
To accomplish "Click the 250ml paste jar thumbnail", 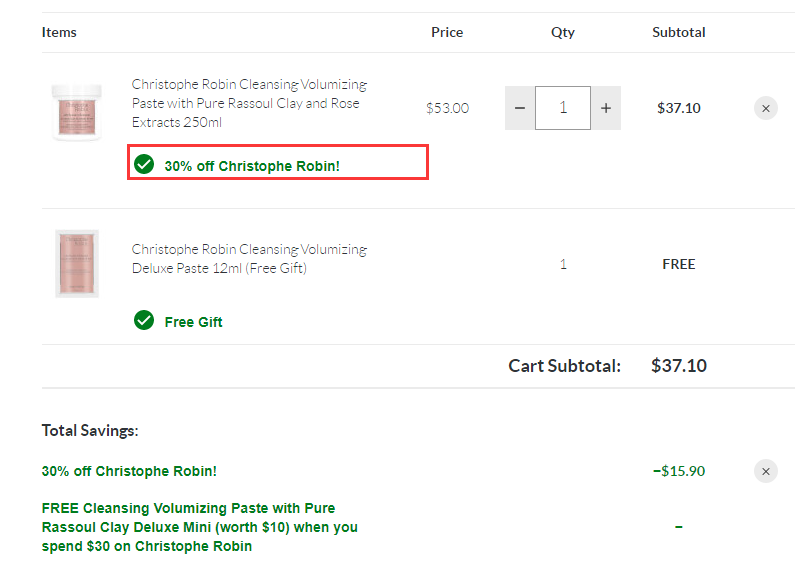I will click(77, 112).
